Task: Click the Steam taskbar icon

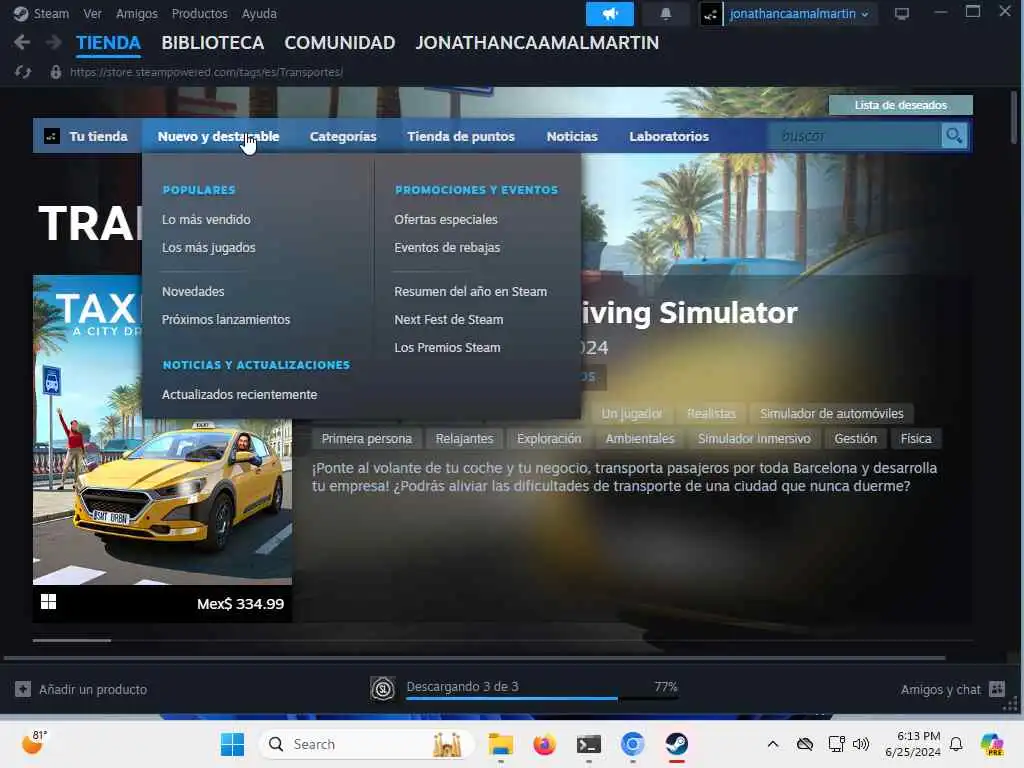Action: pyautogui.click(x=677, y=744)
